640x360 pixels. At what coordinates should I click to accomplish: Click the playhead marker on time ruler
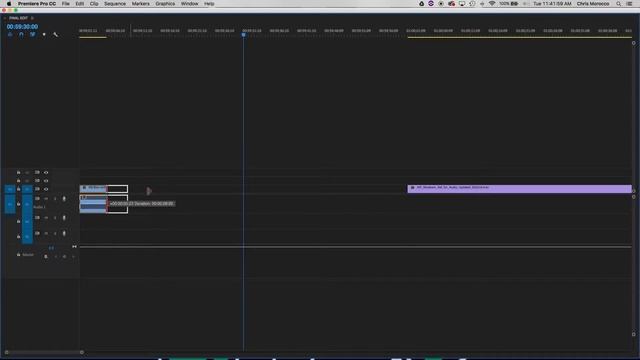(x=243, y=35)
